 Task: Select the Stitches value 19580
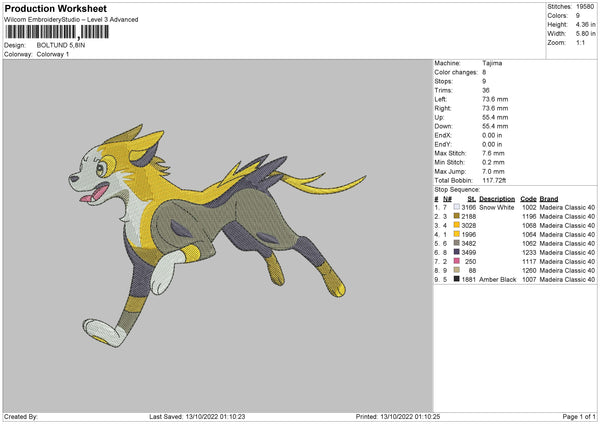point(585,7)
